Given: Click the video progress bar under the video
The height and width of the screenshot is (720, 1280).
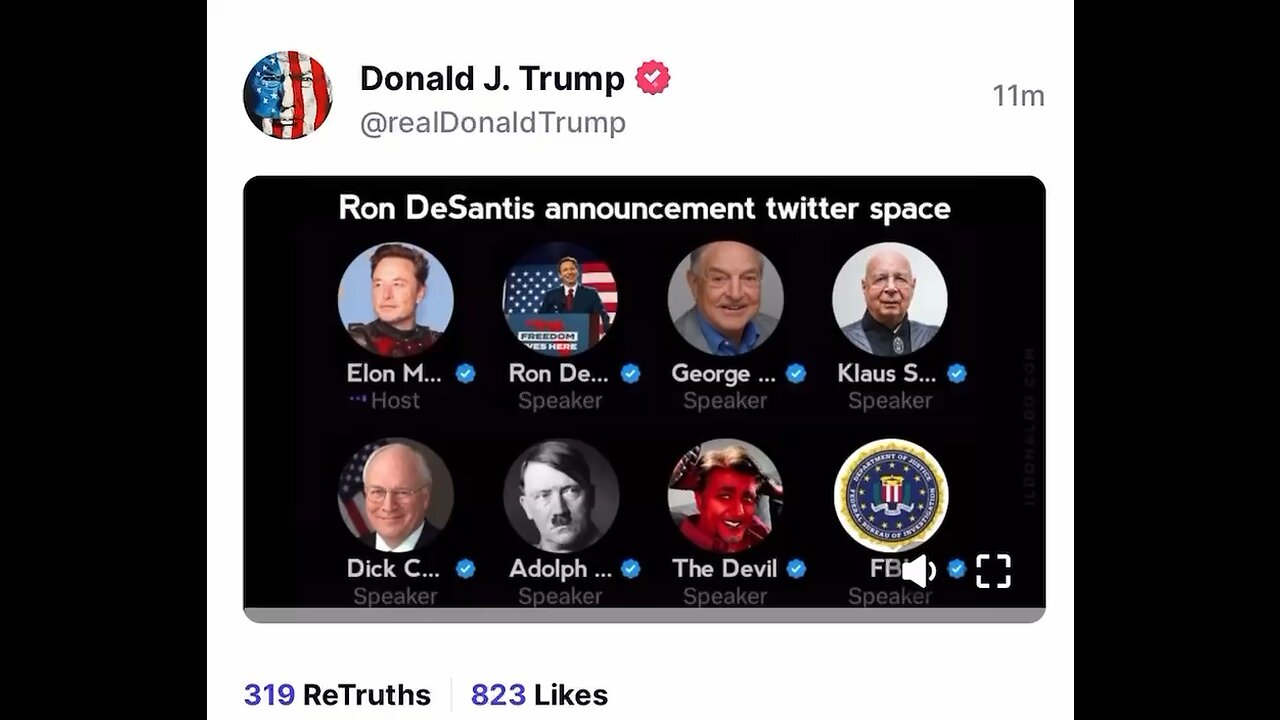Looking at the screenshot, I should point(644,615).
